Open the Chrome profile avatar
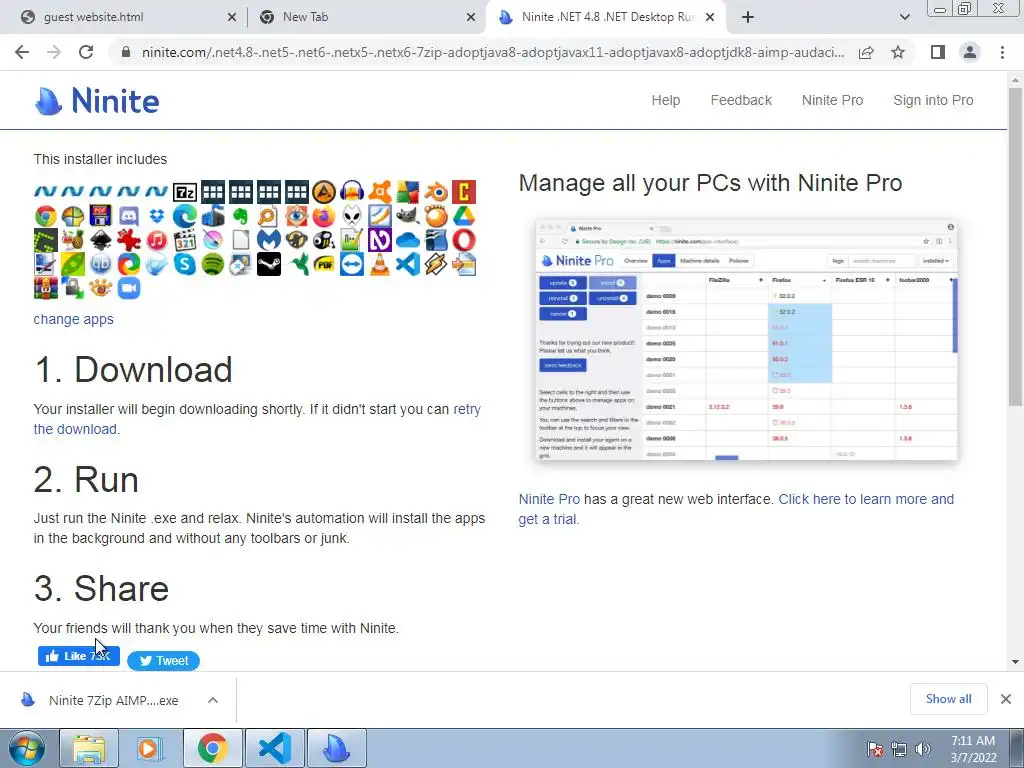The height and width of the screenshot is (768, 1024). click(x=970, y=52)
